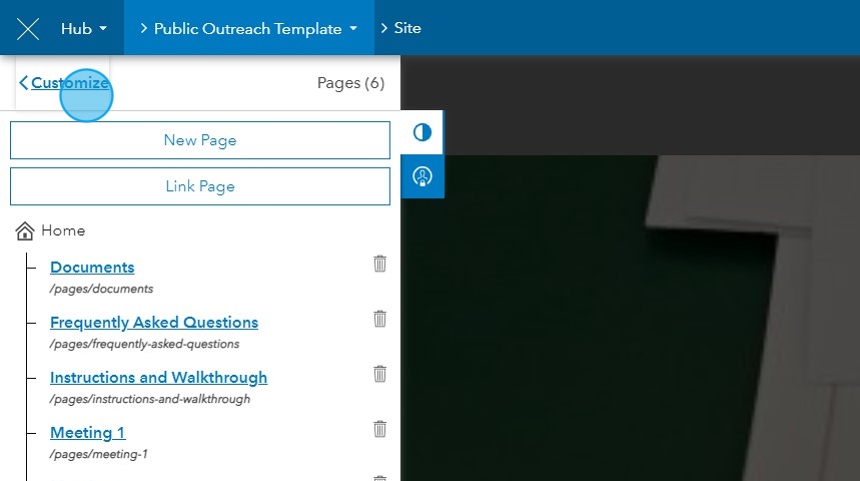Click the Pages (6) label
860x481 pixels.
(351, 83)
